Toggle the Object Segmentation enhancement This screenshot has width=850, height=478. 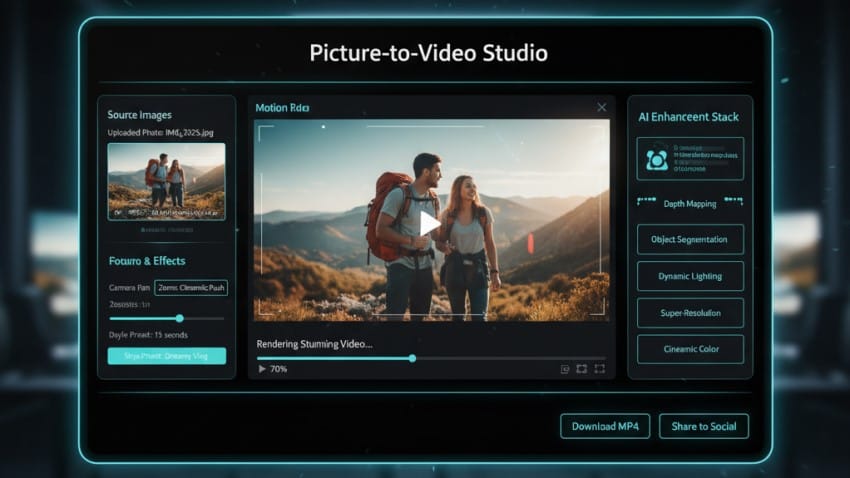(x=690, y=239)
